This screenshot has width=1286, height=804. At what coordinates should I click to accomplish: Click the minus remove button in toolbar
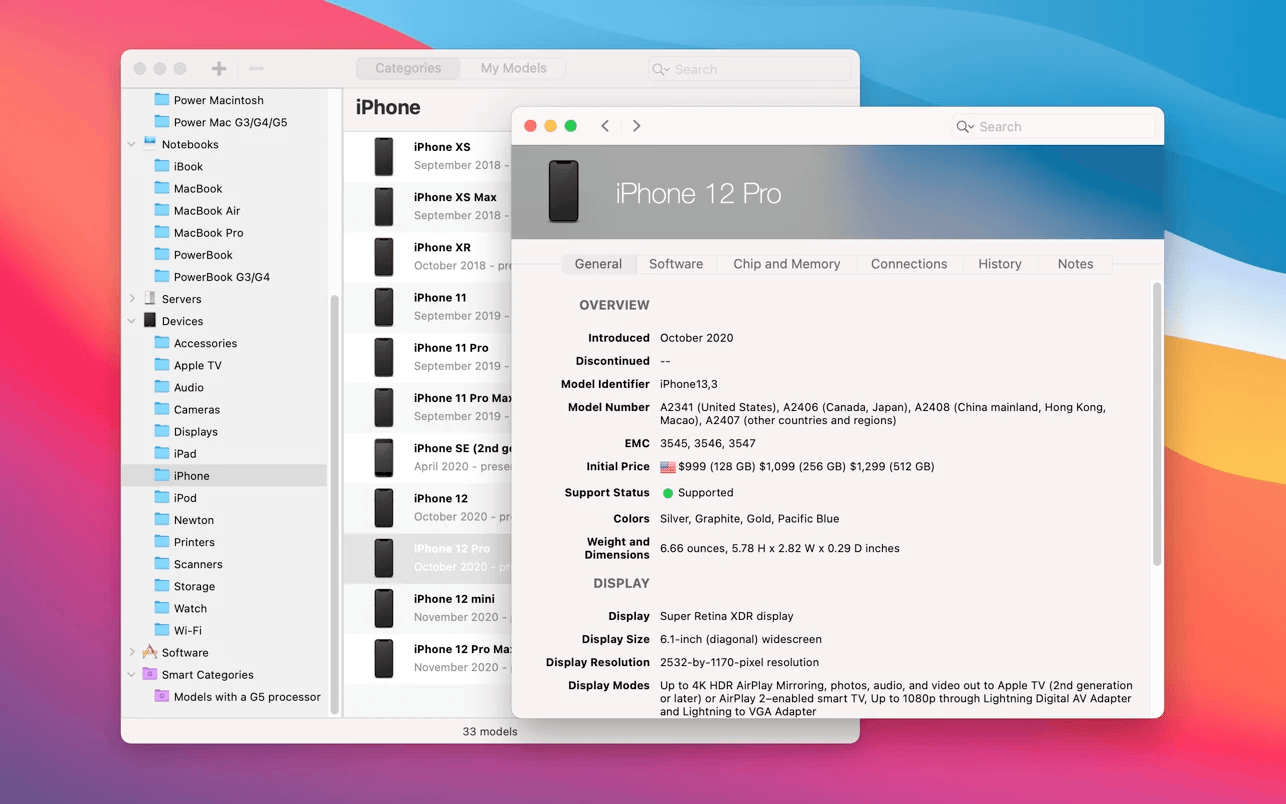click(256, 69)
